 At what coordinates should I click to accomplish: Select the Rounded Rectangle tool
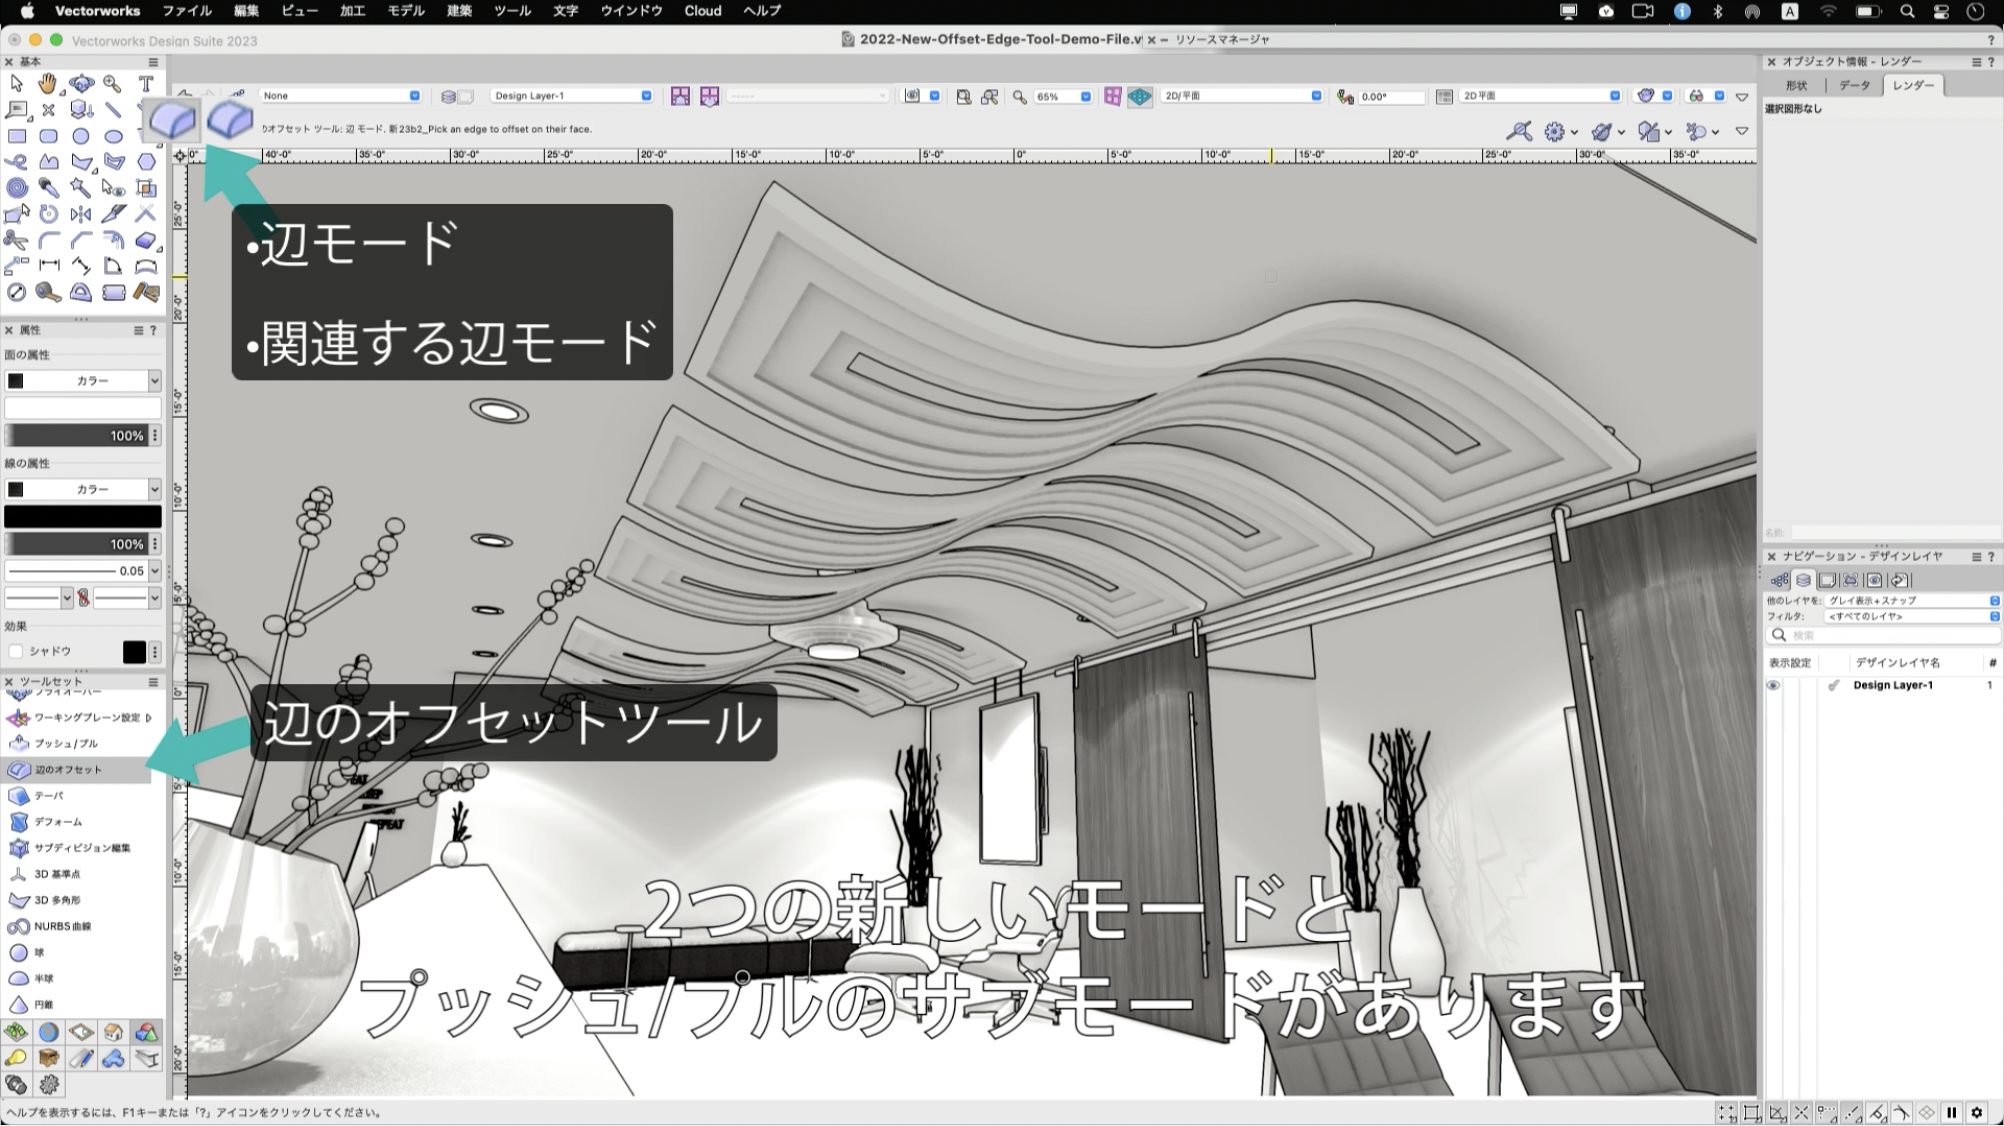tap(48, 136)
